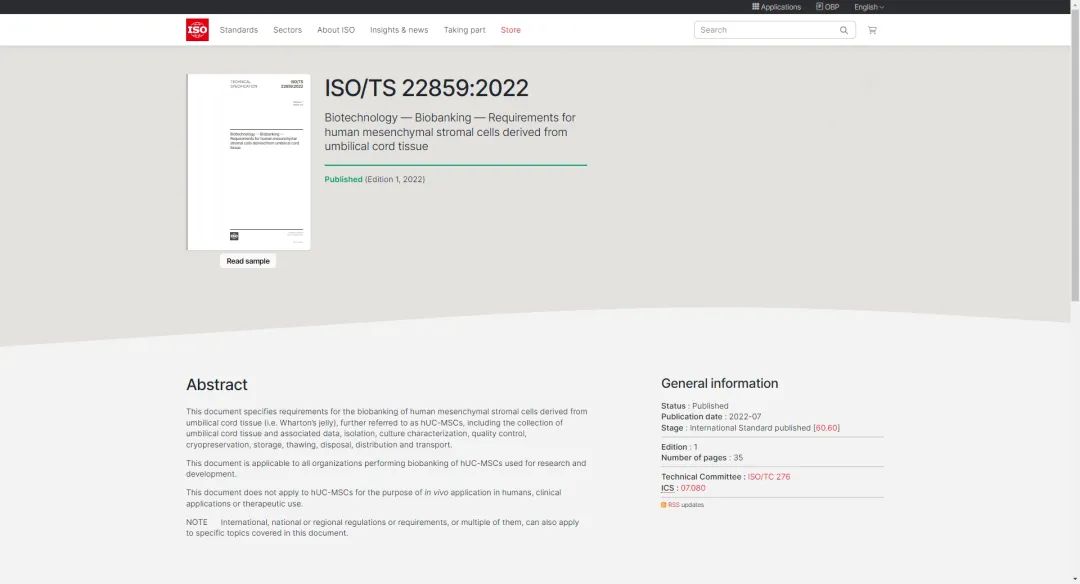Open the Insights & news menu
Screen dimensions: 1080x584
coord(399,30)
